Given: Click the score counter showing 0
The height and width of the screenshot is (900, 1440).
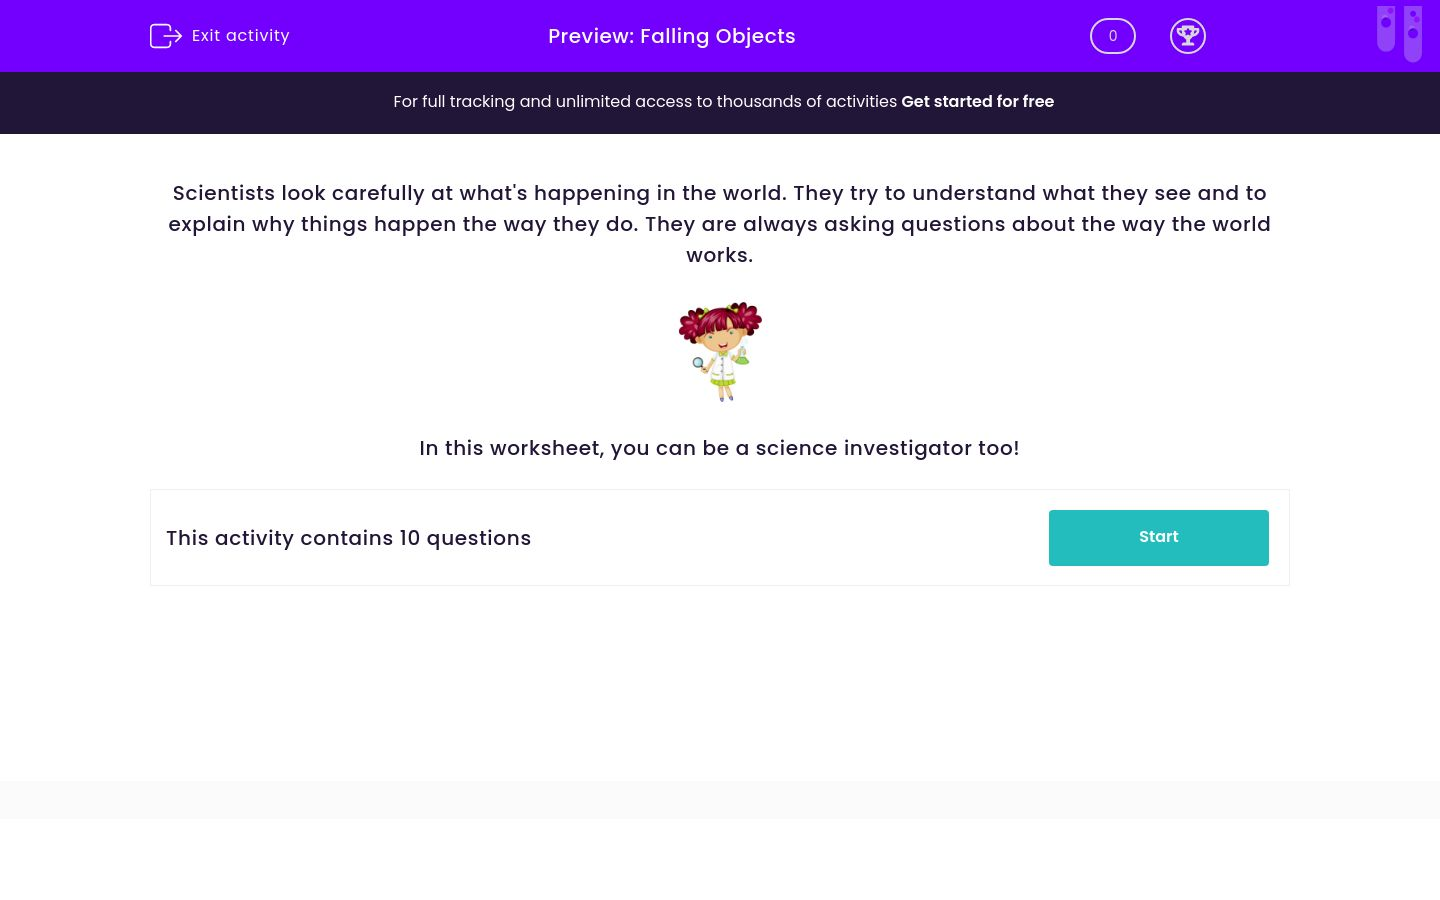Looking at the screenshot, I should (x=1112, y=36).
